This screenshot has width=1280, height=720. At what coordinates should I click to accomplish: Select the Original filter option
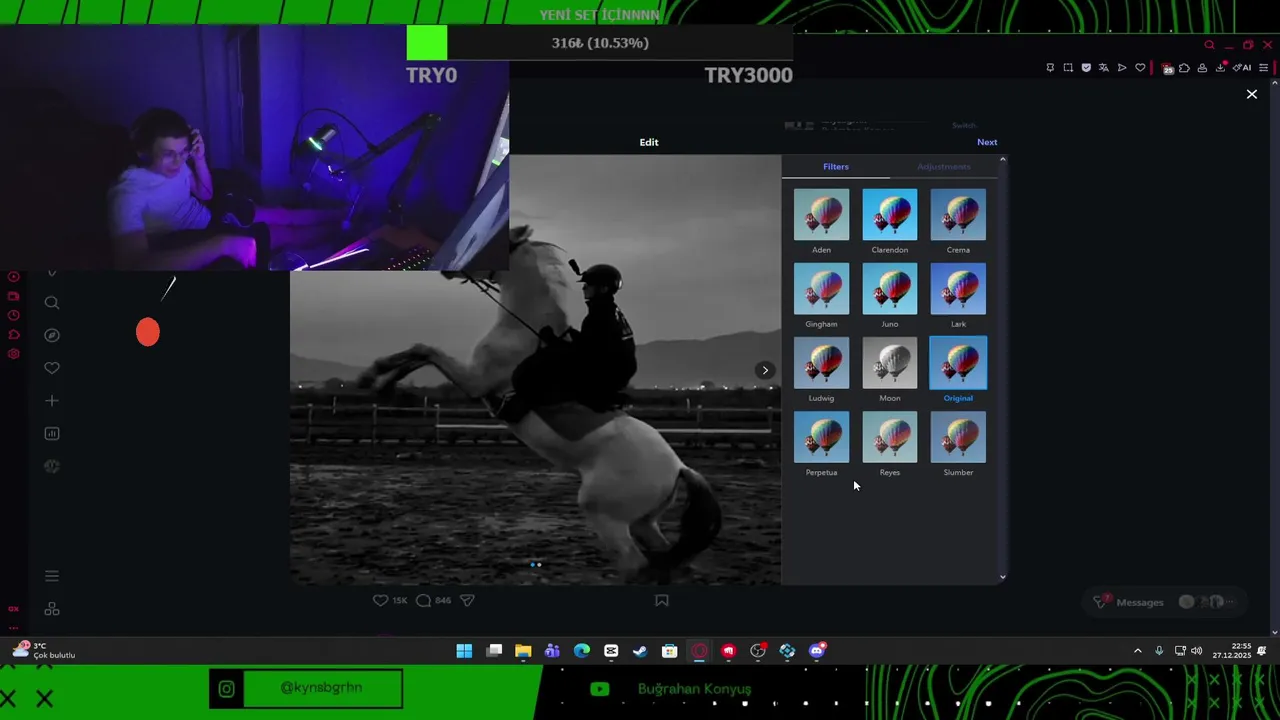pos(958,362)
